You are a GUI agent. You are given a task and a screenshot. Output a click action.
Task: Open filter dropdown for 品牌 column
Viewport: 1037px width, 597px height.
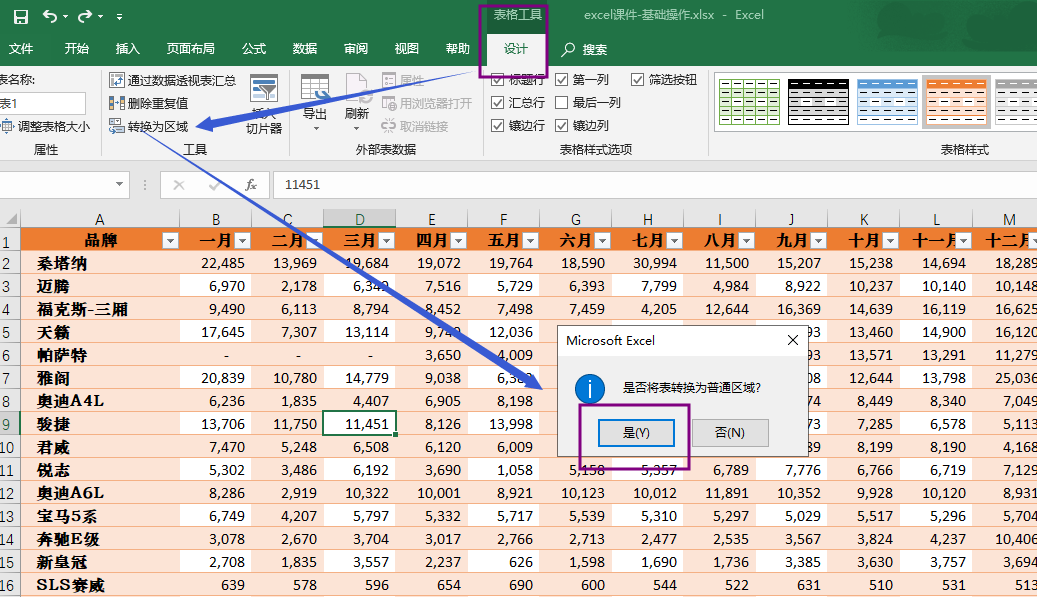171,241
